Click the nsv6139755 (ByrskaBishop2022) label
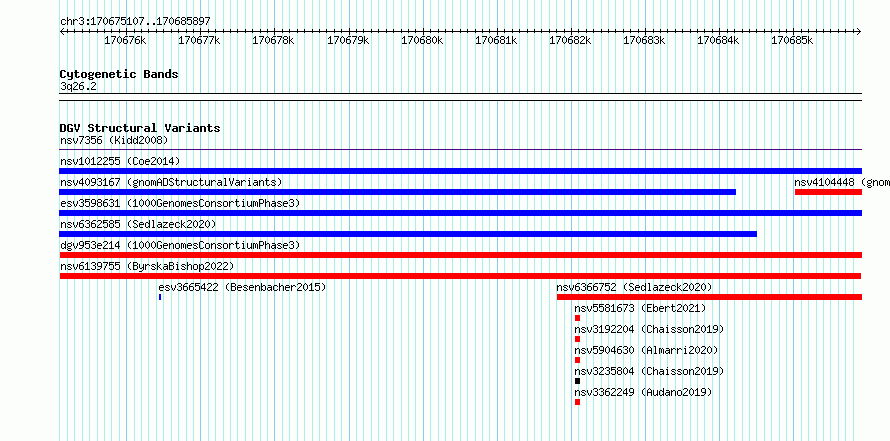Screen dimensions: 890x441 (x=147, y=266)
